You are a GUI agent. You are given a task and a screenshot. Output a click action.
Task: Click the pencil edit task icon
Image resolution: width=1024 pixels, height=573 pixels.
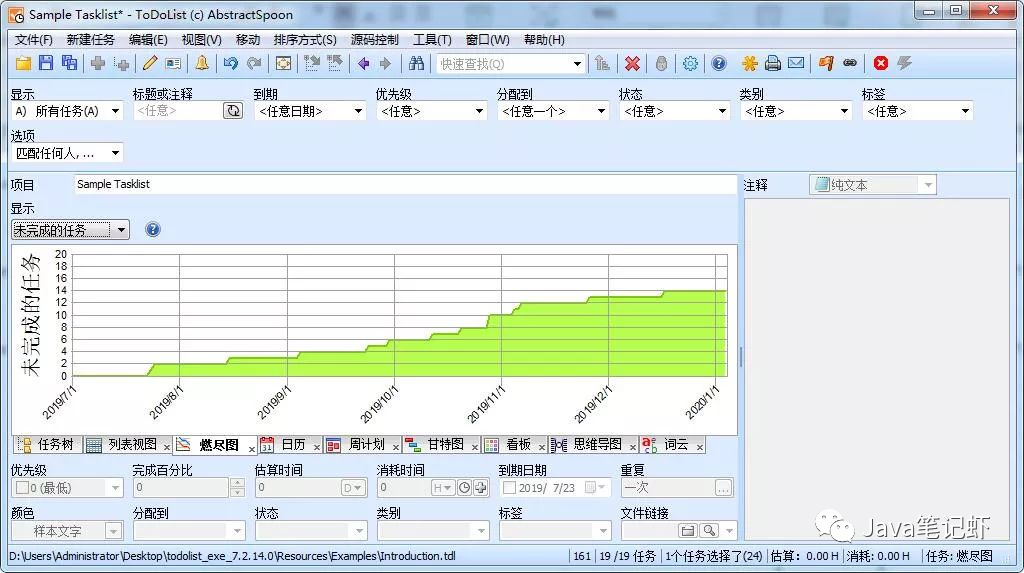(x=150, y=63)
